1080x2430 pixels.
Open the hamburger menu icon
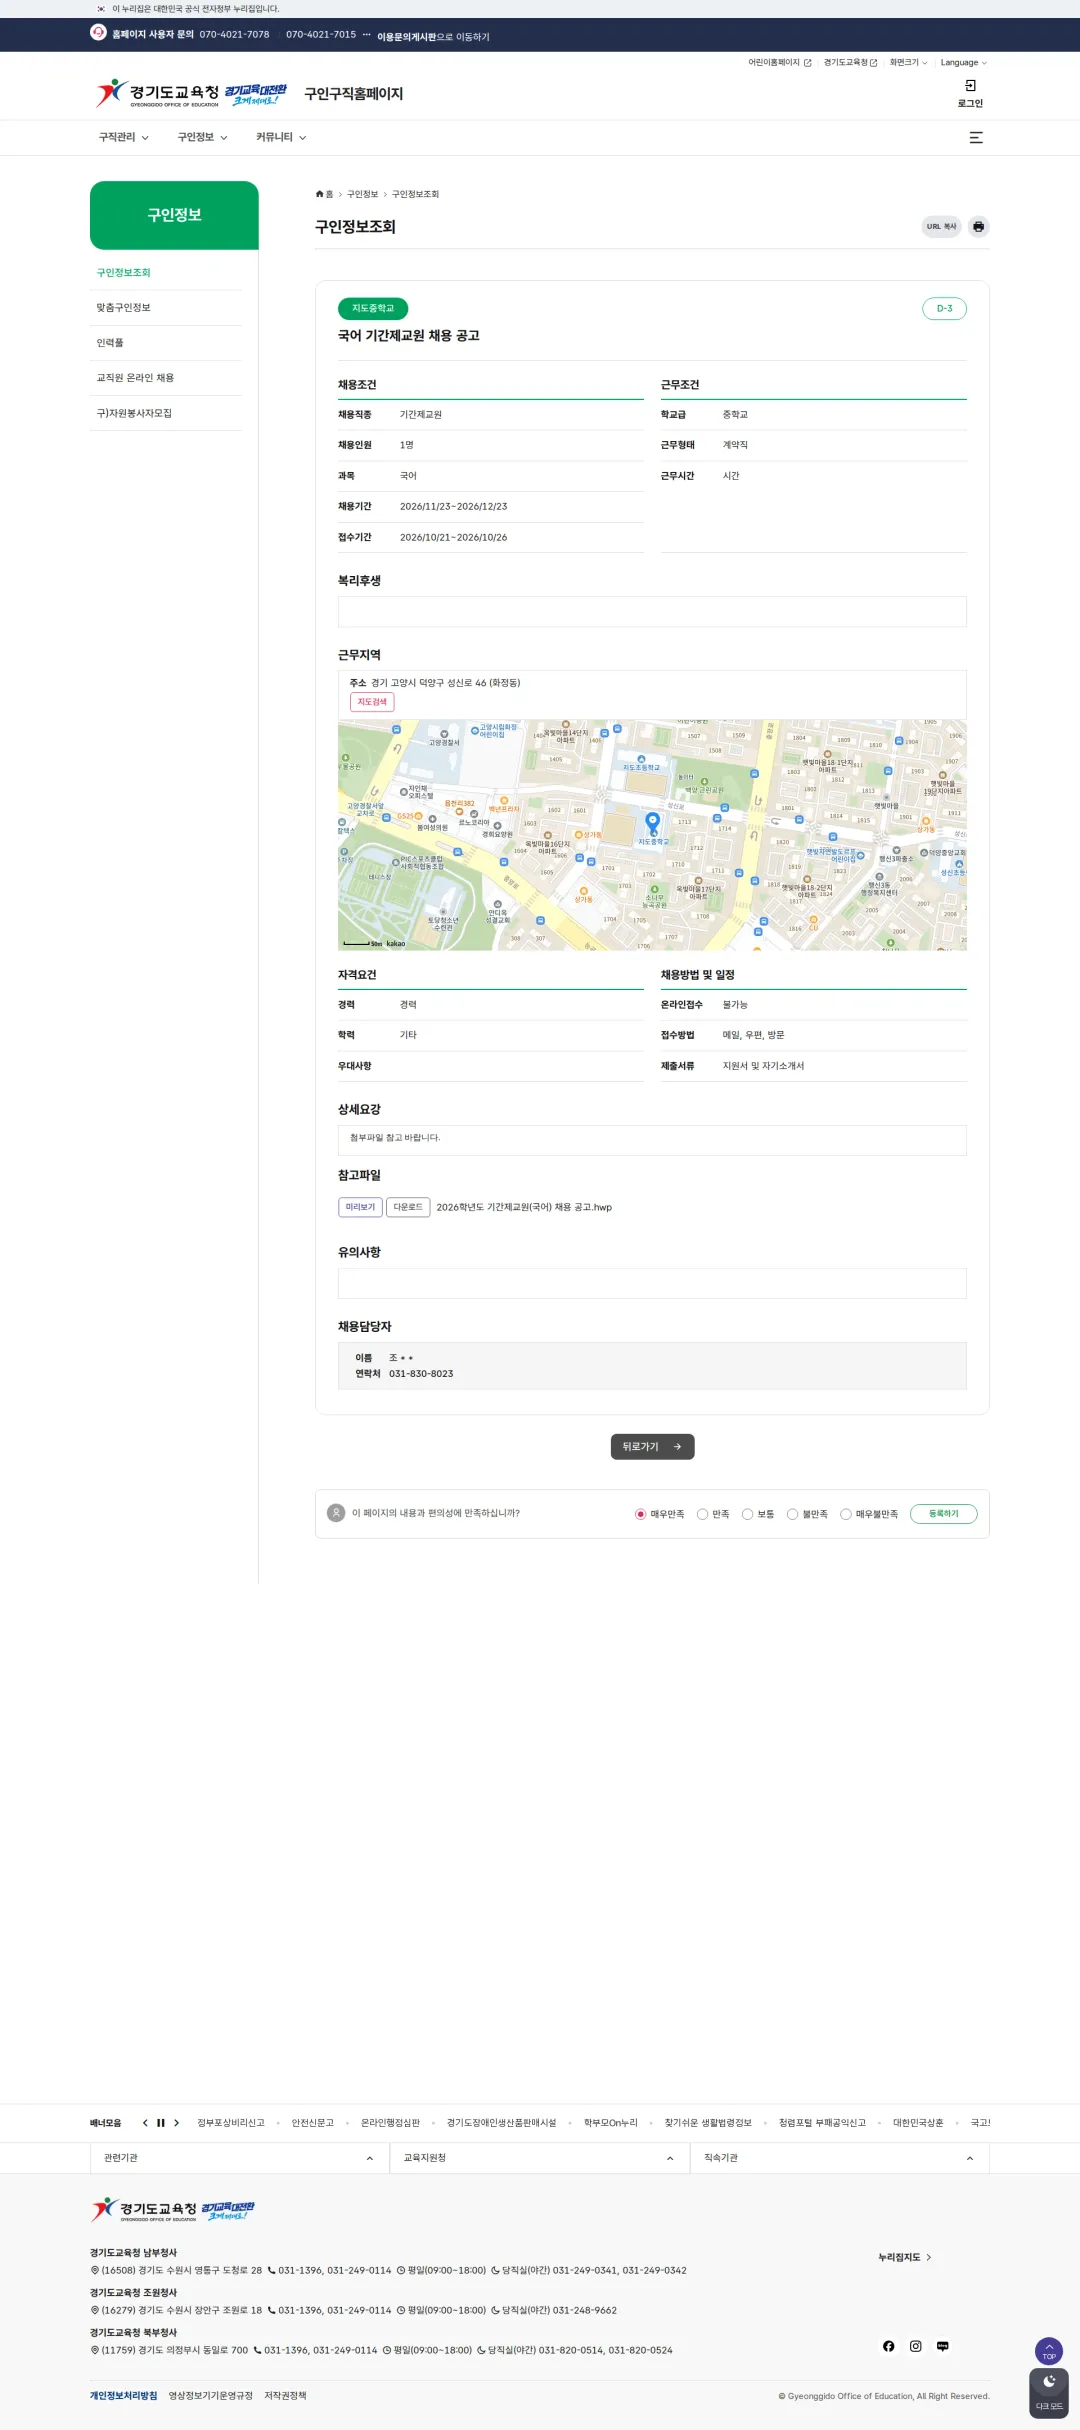click(976, 138)
